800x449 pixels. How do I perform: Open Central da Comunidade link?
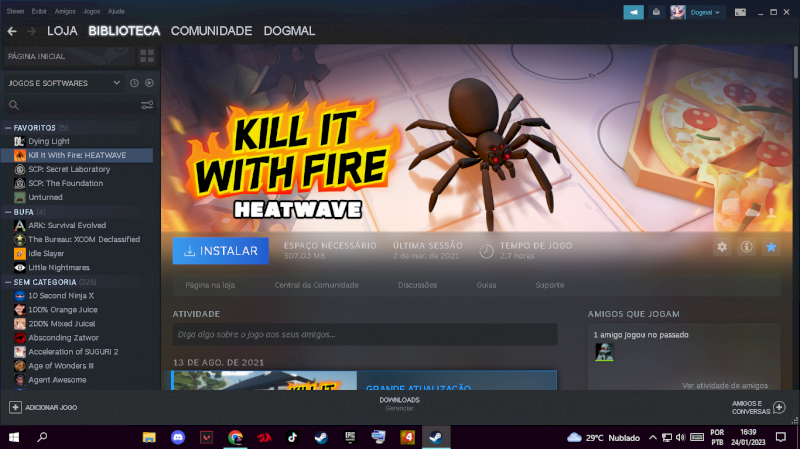[316, 285]
